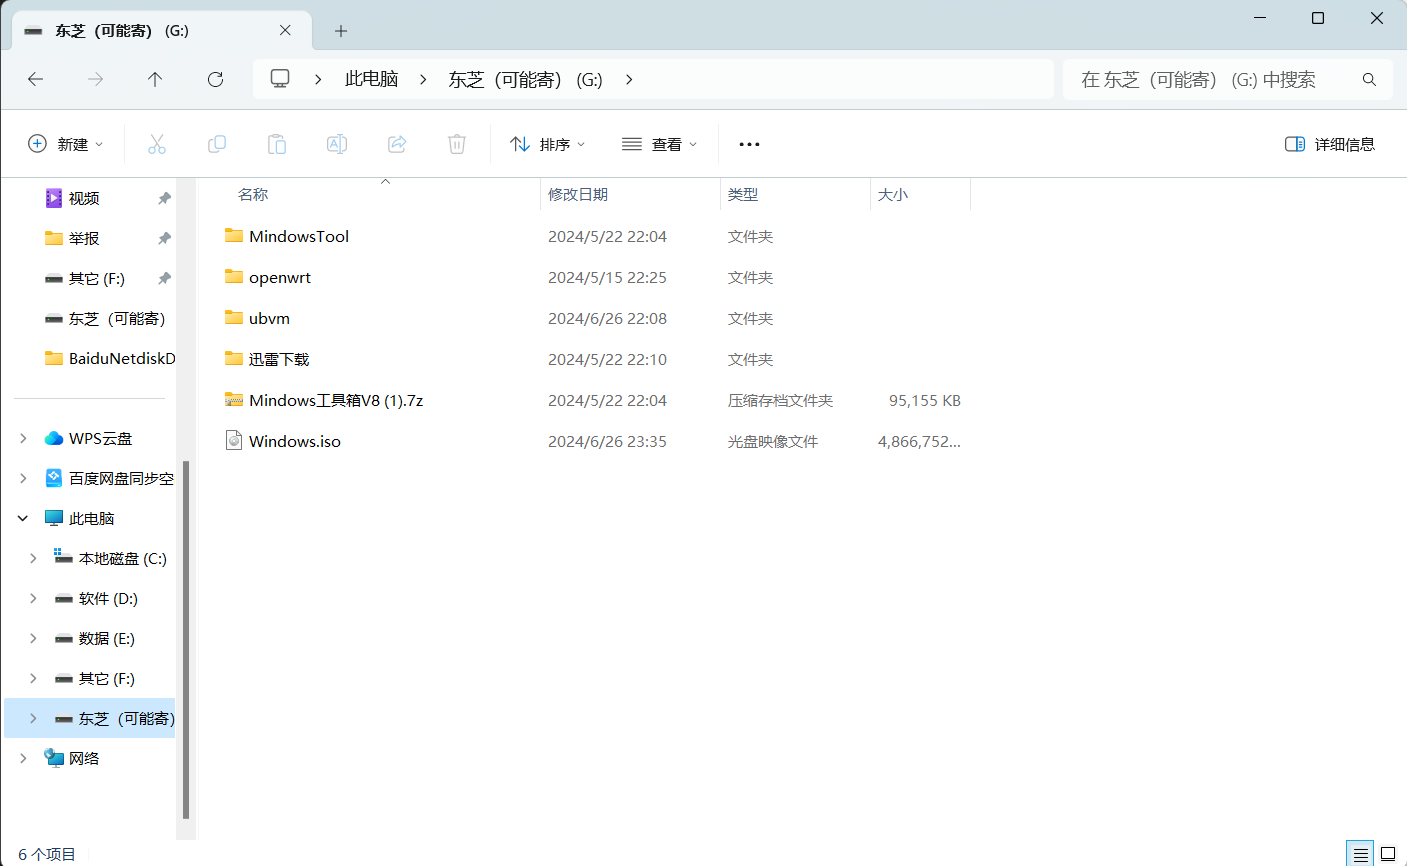Click 此电脑 in the address breadcrumb

[371, 79]
